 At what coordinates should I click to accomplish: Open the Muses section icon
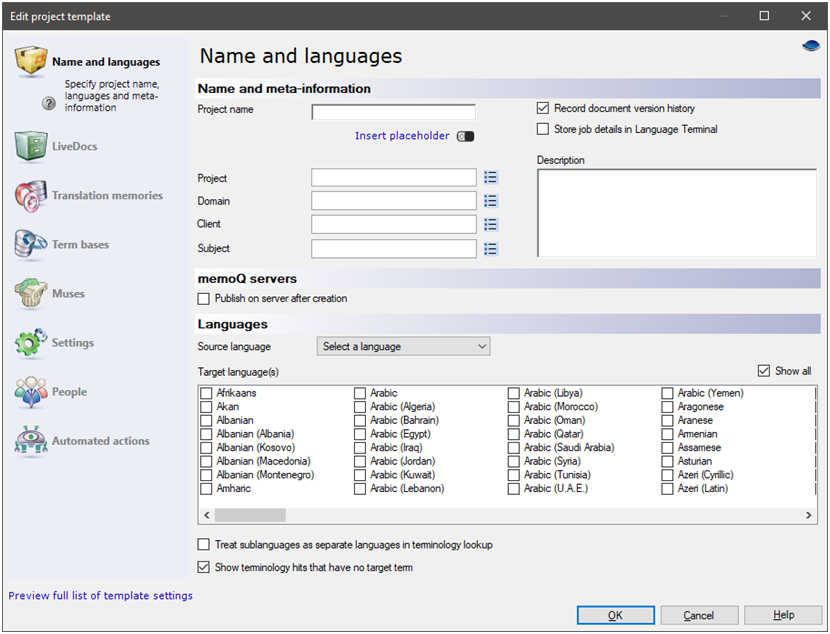click(31, 293)
